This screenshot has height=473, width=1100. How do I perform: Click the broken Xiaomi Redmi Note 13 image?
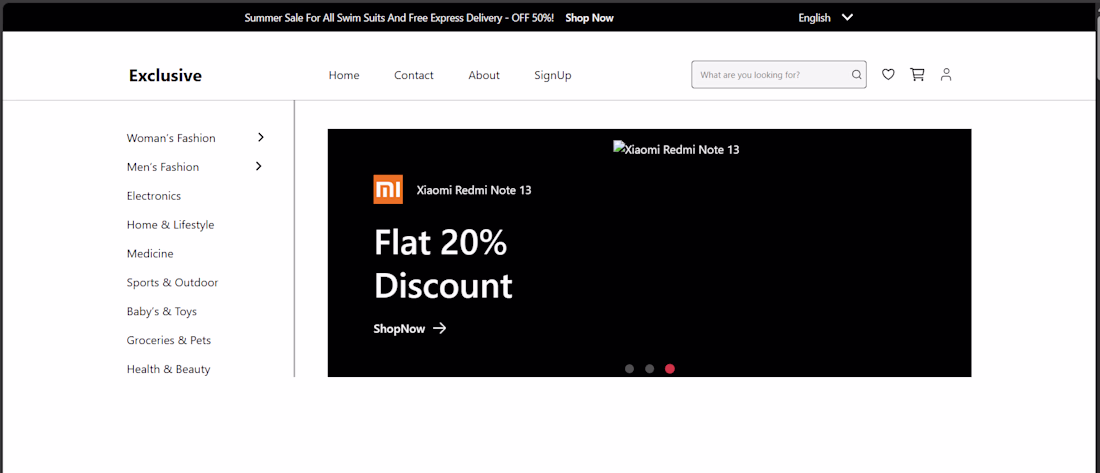pos(676,149)
